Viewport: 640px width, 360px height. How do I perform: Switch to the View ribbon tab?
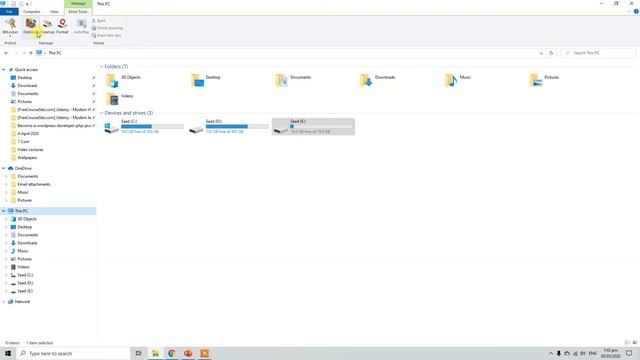point(54,12)
